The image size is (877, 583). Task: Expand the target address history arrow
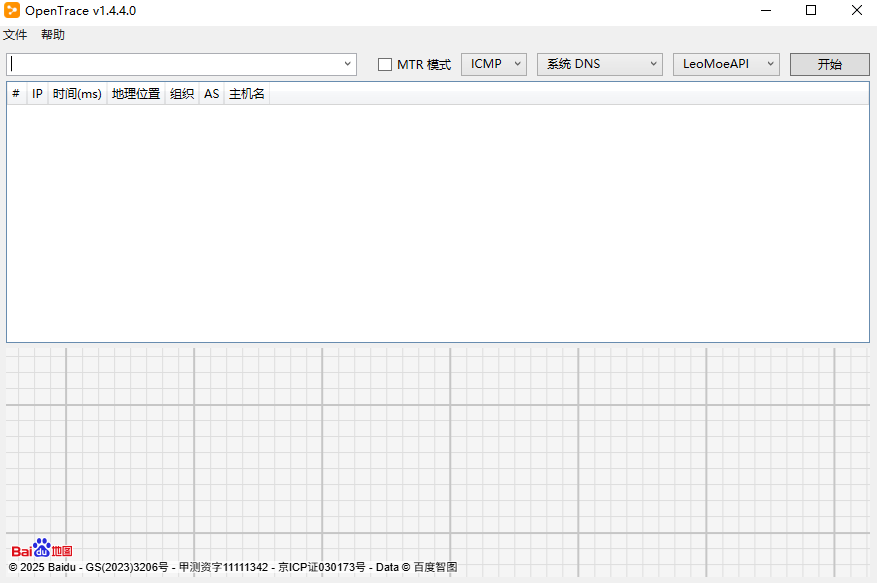pyautogui.click(x=348, y=64)
